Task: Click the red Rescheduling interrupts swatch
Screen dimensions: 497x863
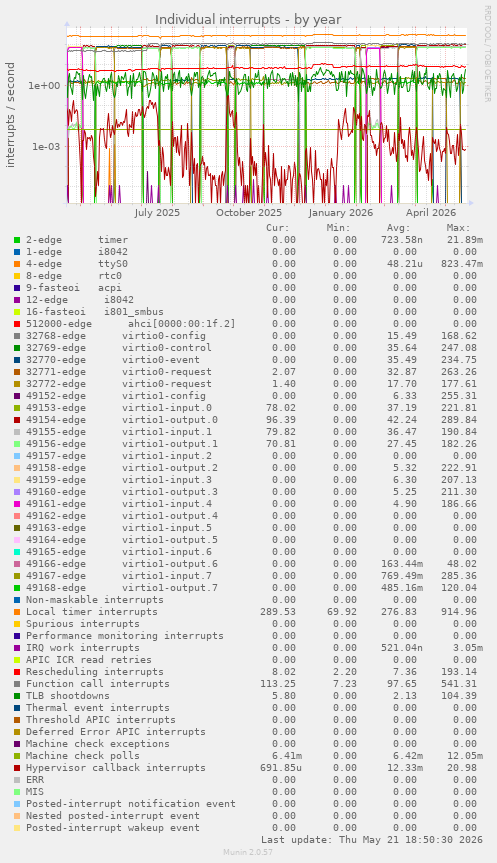Action: pyautogui.click(x=17, y=672)
